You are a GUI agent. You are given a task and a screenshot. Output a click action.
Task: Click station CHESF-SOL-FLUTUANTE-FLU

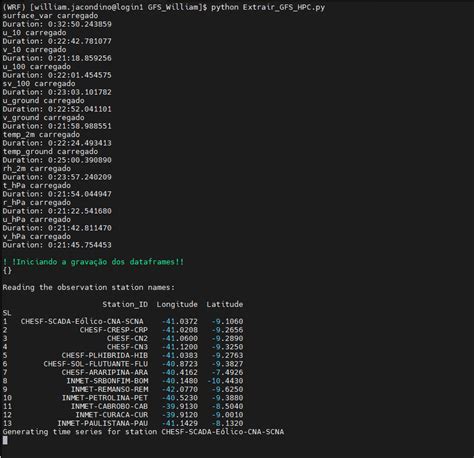tap(96, 364)
